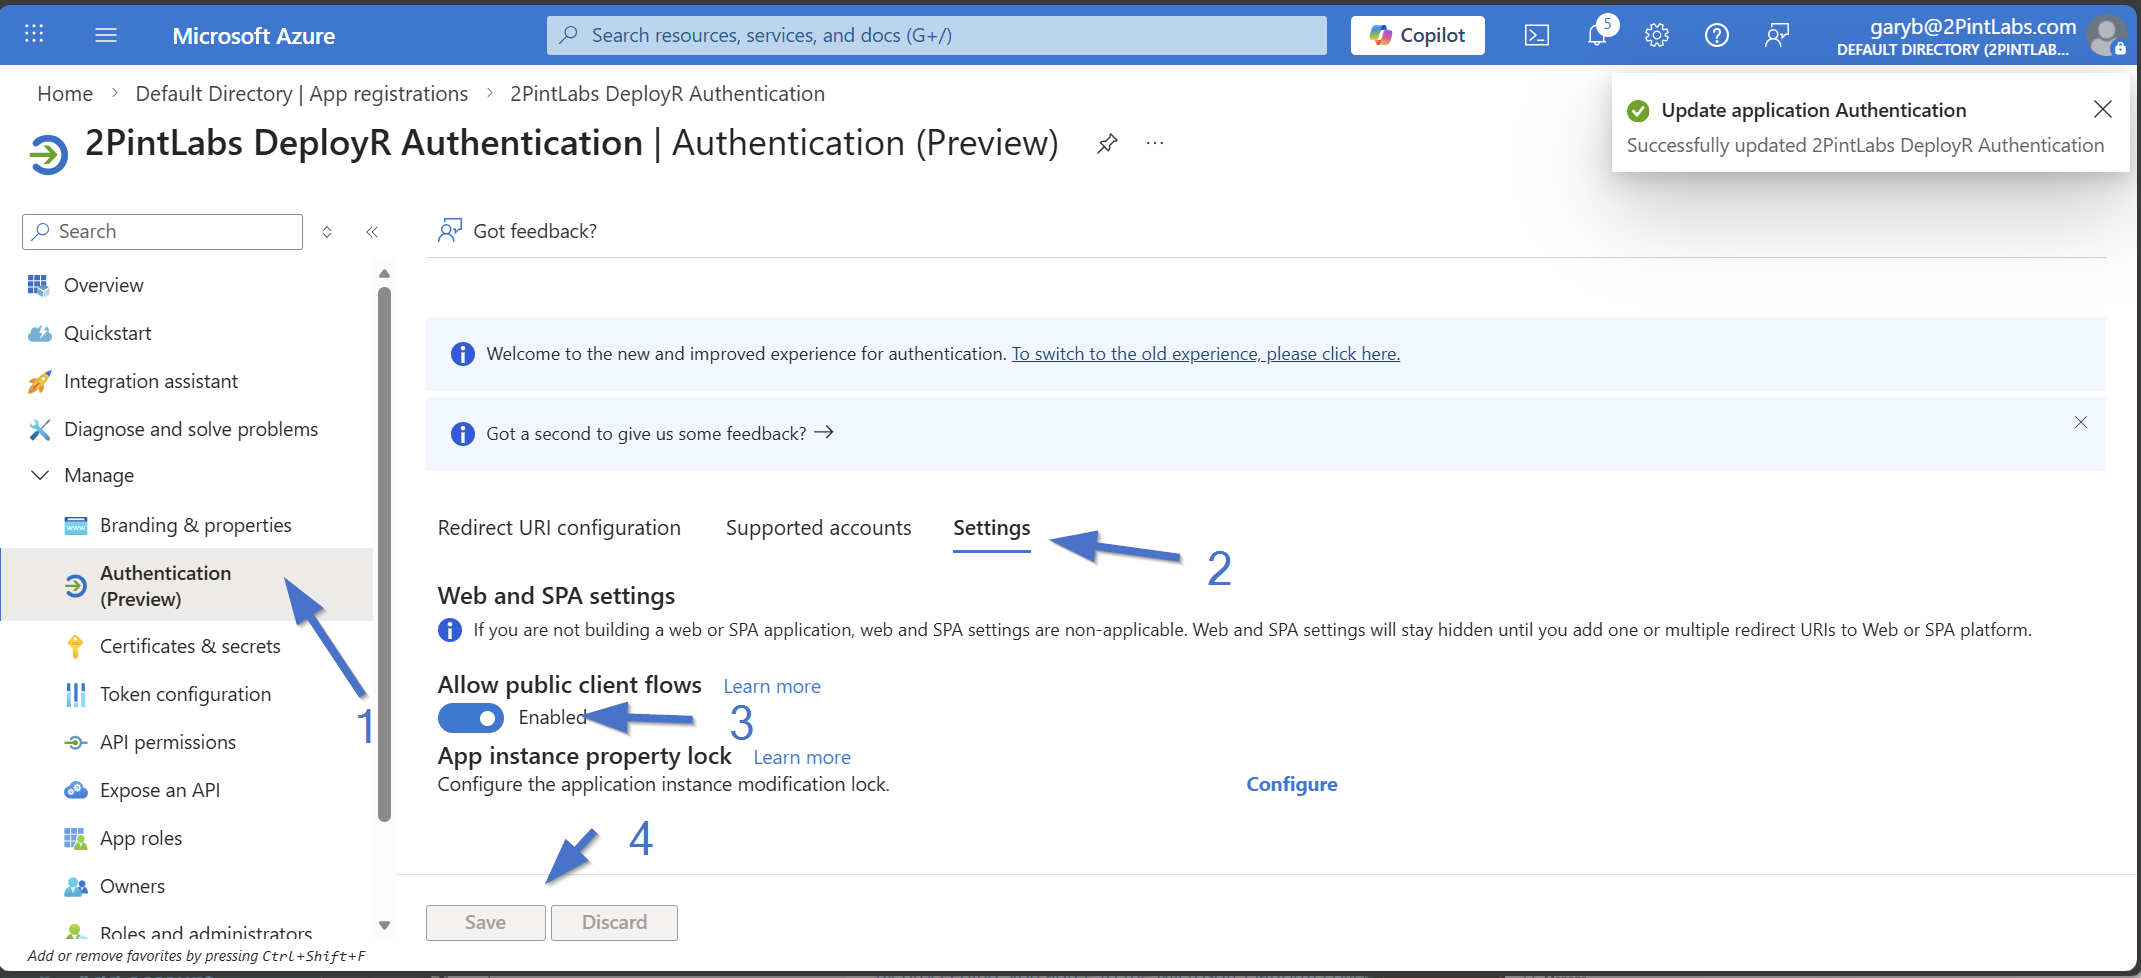Toggle Allow public client flows switch
Screen dimensions: 2141x978
click(x=471, y=718)
